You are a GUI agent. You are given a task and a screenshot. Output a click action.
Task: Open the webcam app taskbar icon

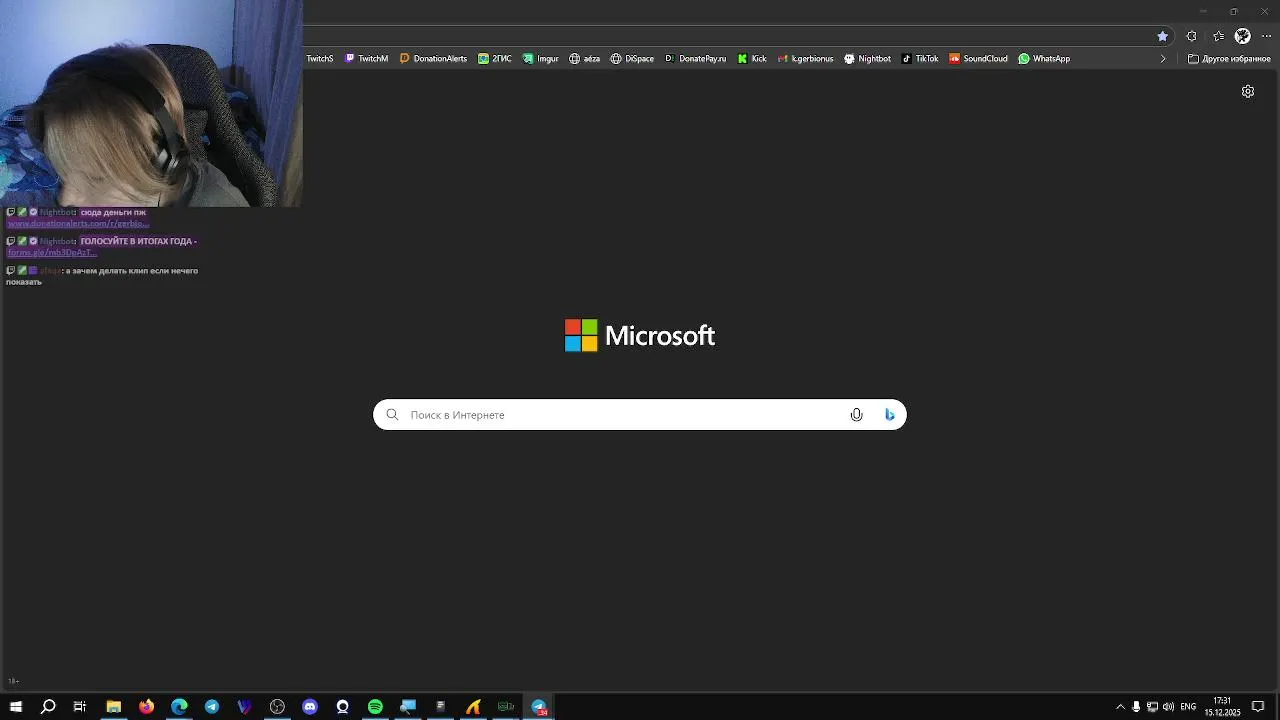pos(342,707)
